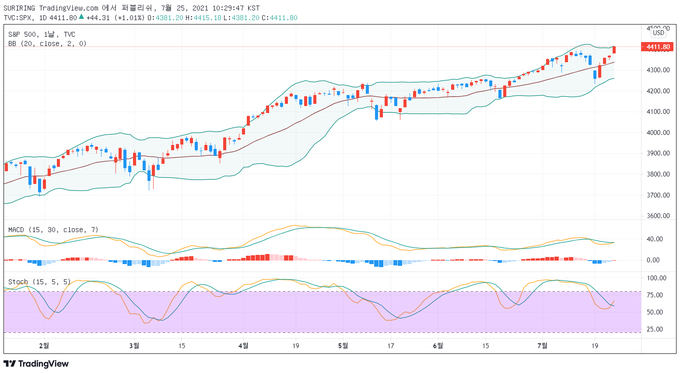Click the +44.31 (+1.01%) change text
Screen dimensions: 680x374
point(115,18)
